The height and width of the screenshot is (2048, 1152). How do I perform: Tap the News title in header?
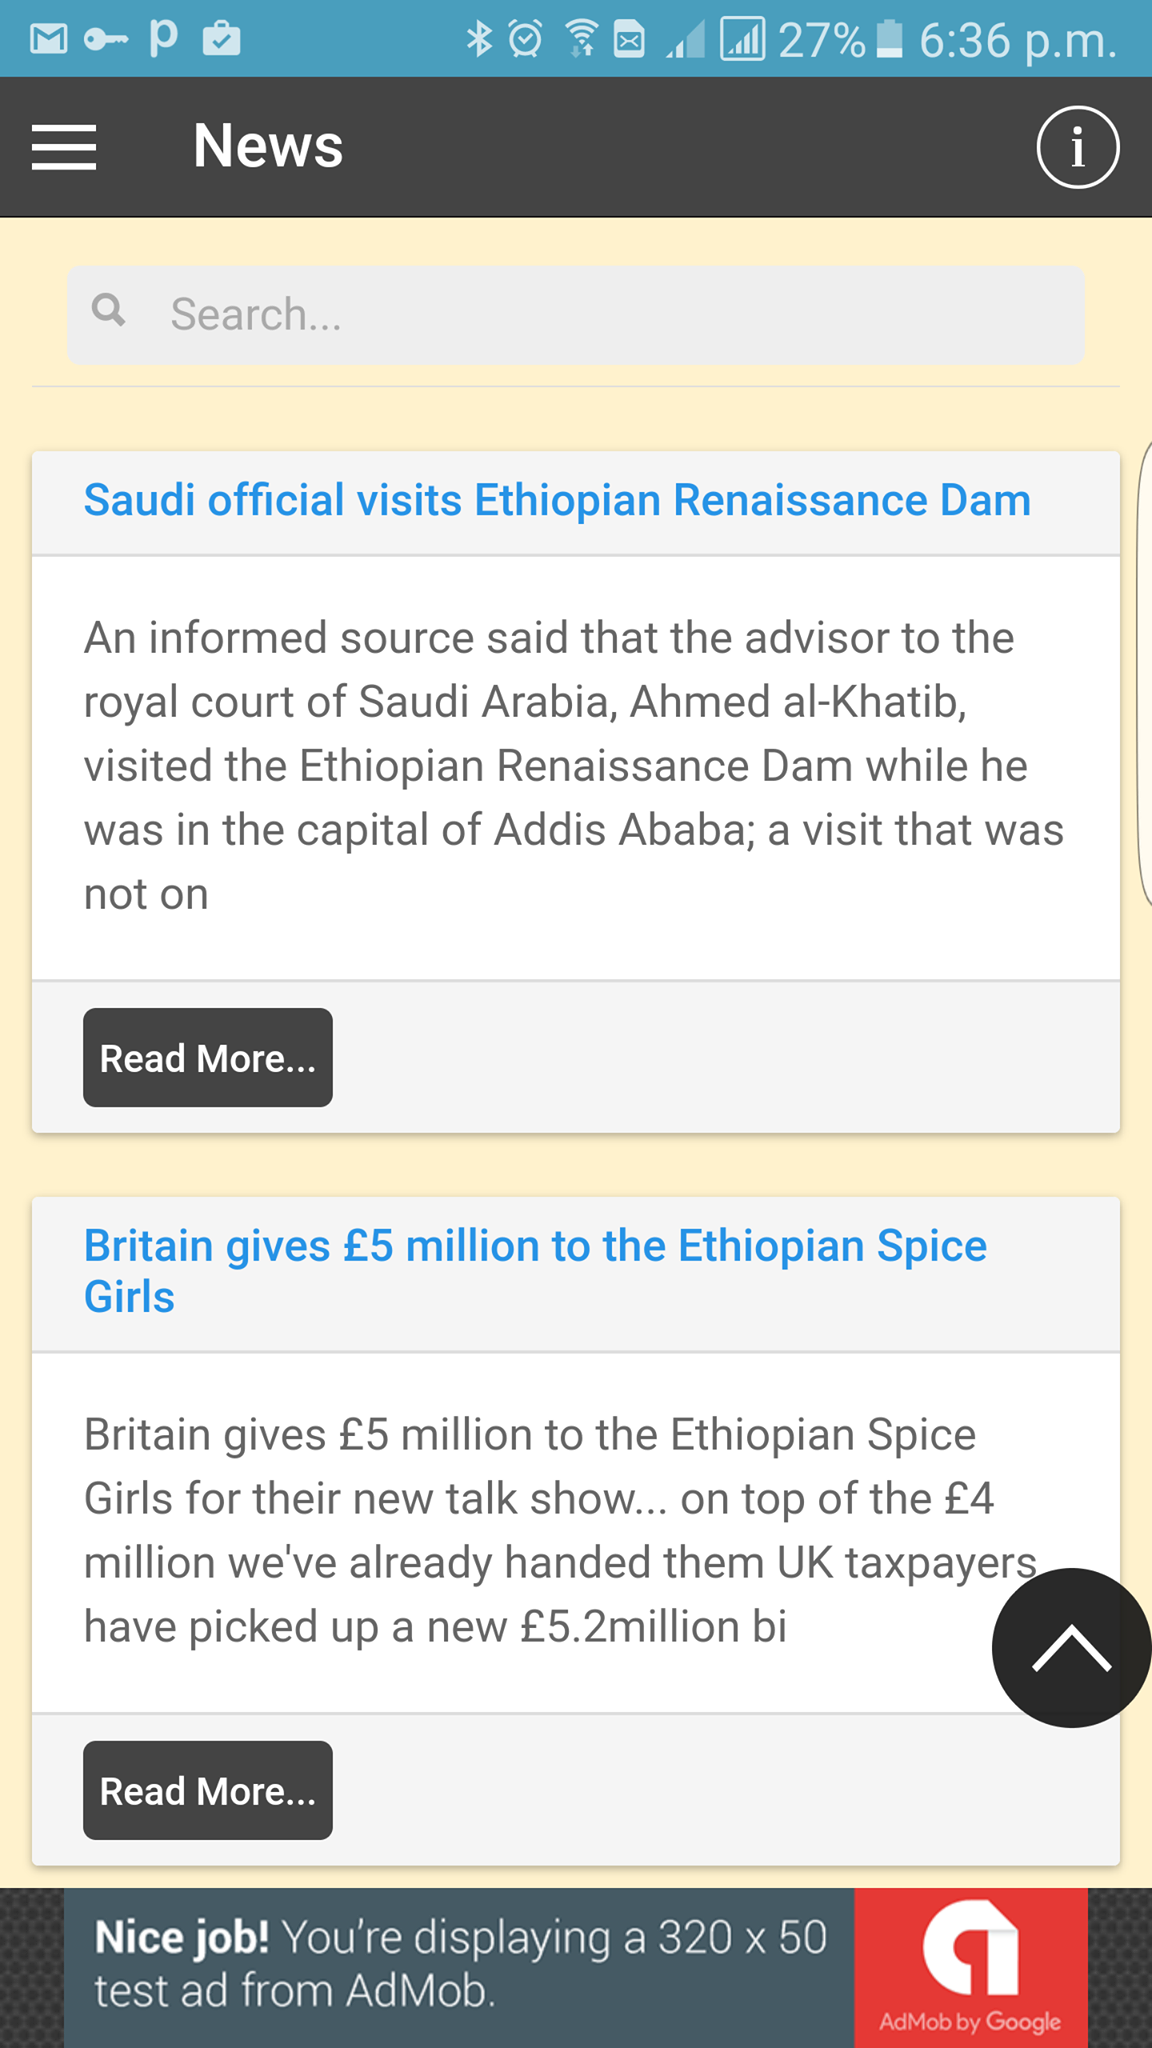(268, 146)
